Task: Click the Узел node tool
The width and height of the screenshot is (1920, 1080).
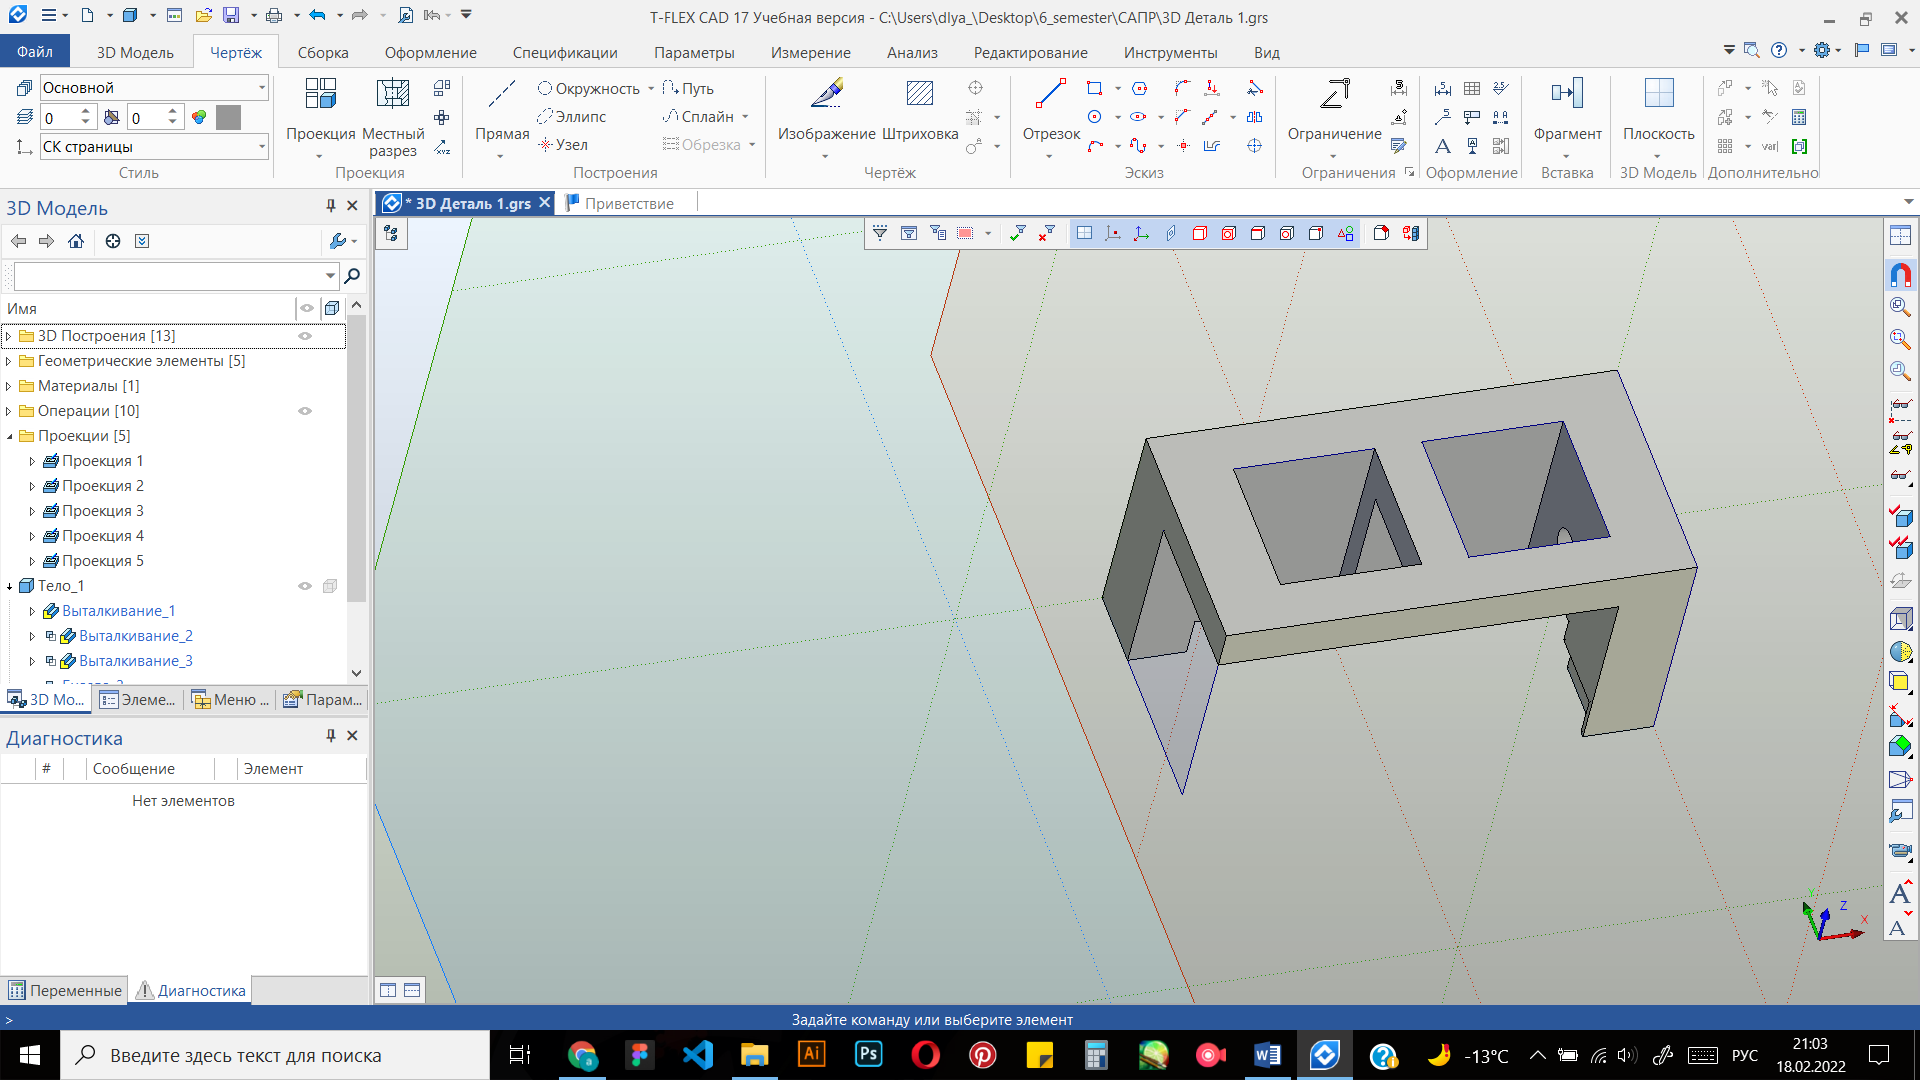Action: 562,145
